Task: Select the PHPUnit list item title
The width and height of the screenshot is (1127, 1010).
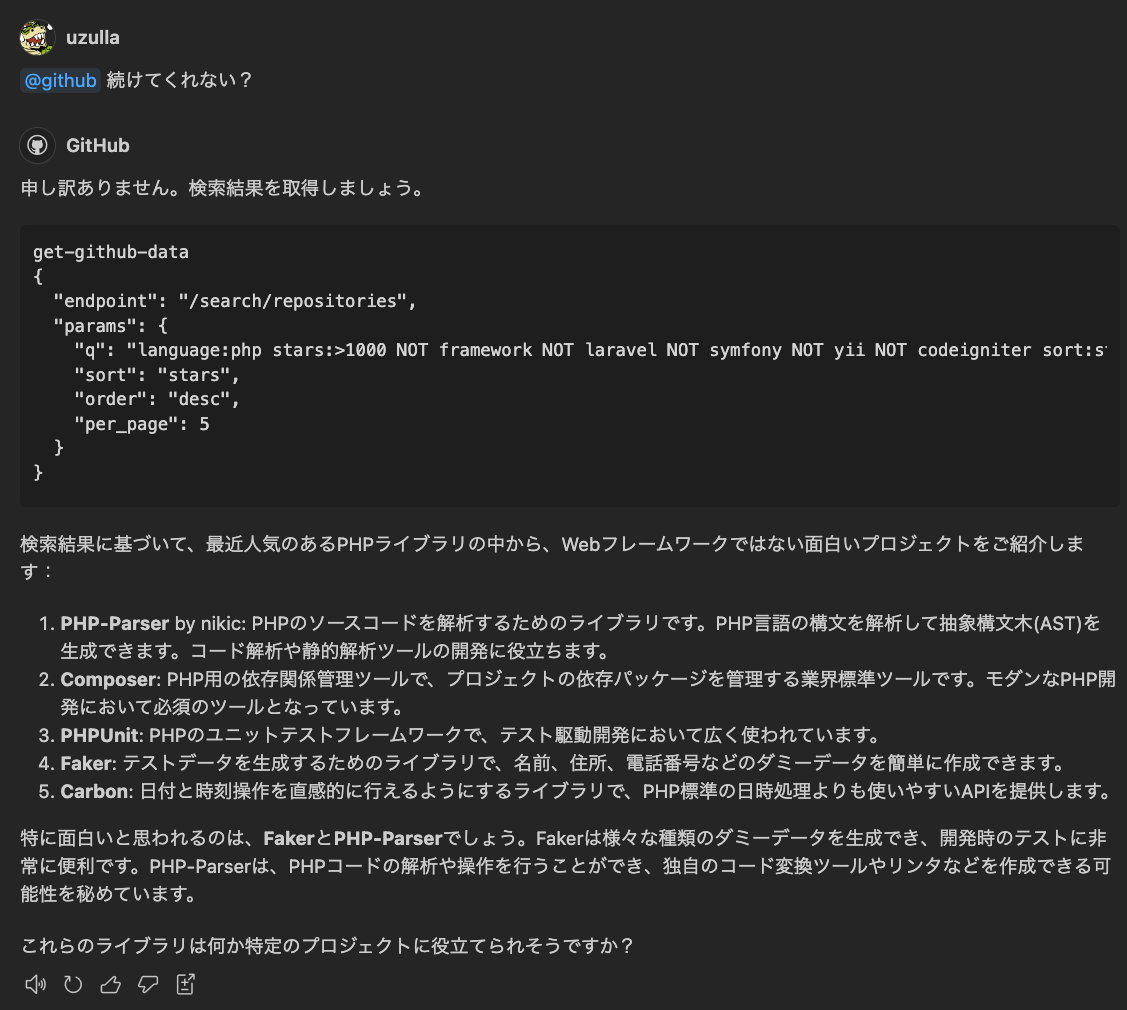Action: tap(101, 735)
